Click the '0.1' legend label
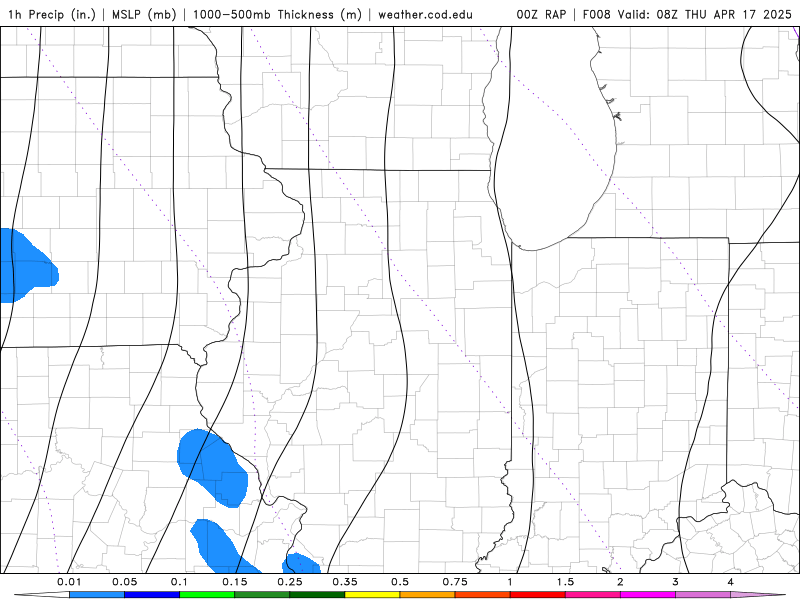This screenshot has width=800, height=600. click(179, 582)
